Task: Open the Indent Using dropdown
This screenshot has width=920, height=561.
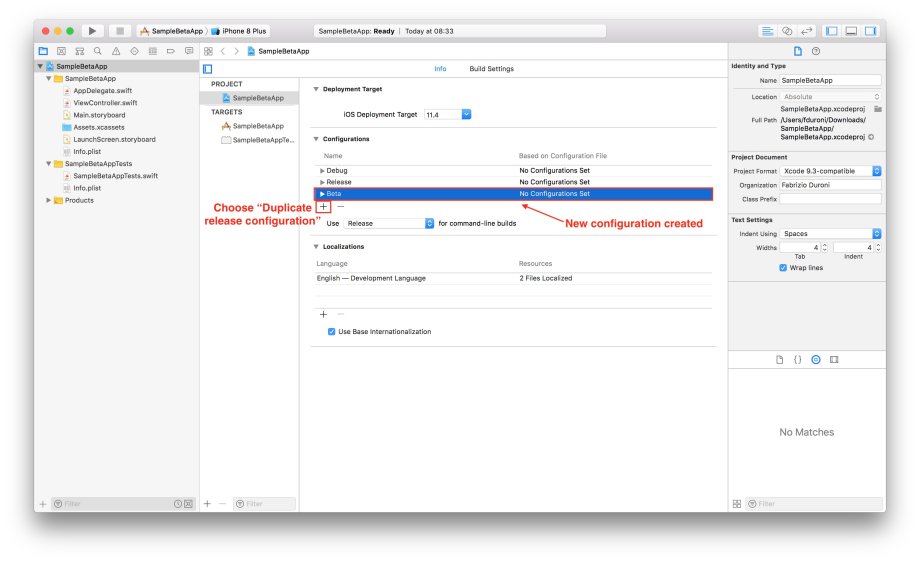Action: click(x=830, y=234)
